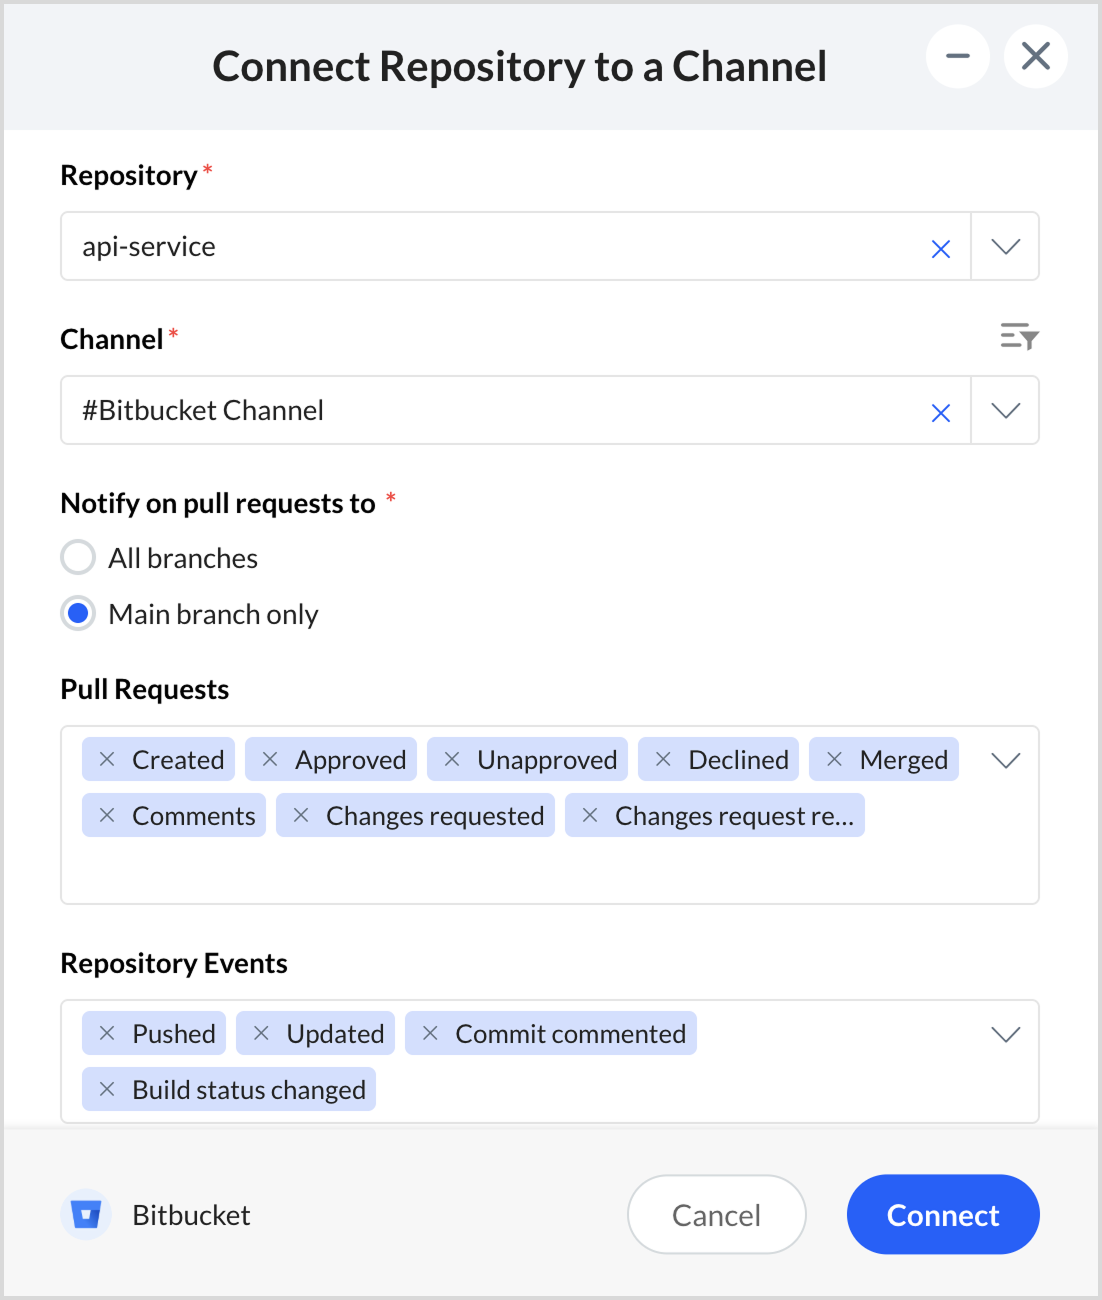Remove the Merged tag from Pull Requests
The image size is (1102, 1300).
835,760
